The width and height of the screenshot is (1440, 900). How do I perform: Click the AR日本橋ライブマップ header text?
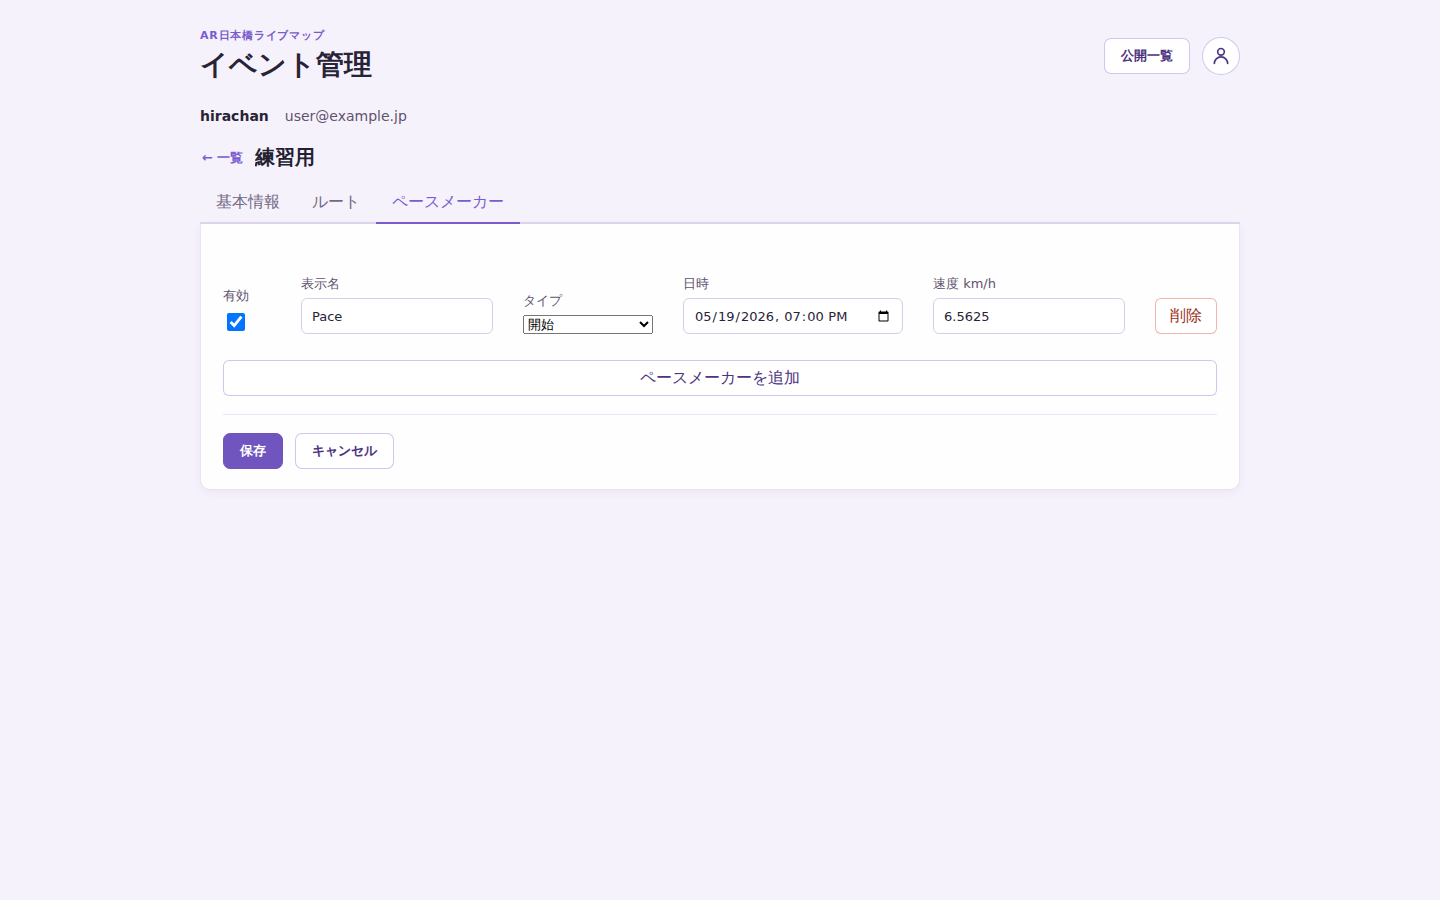pos(262,35)
